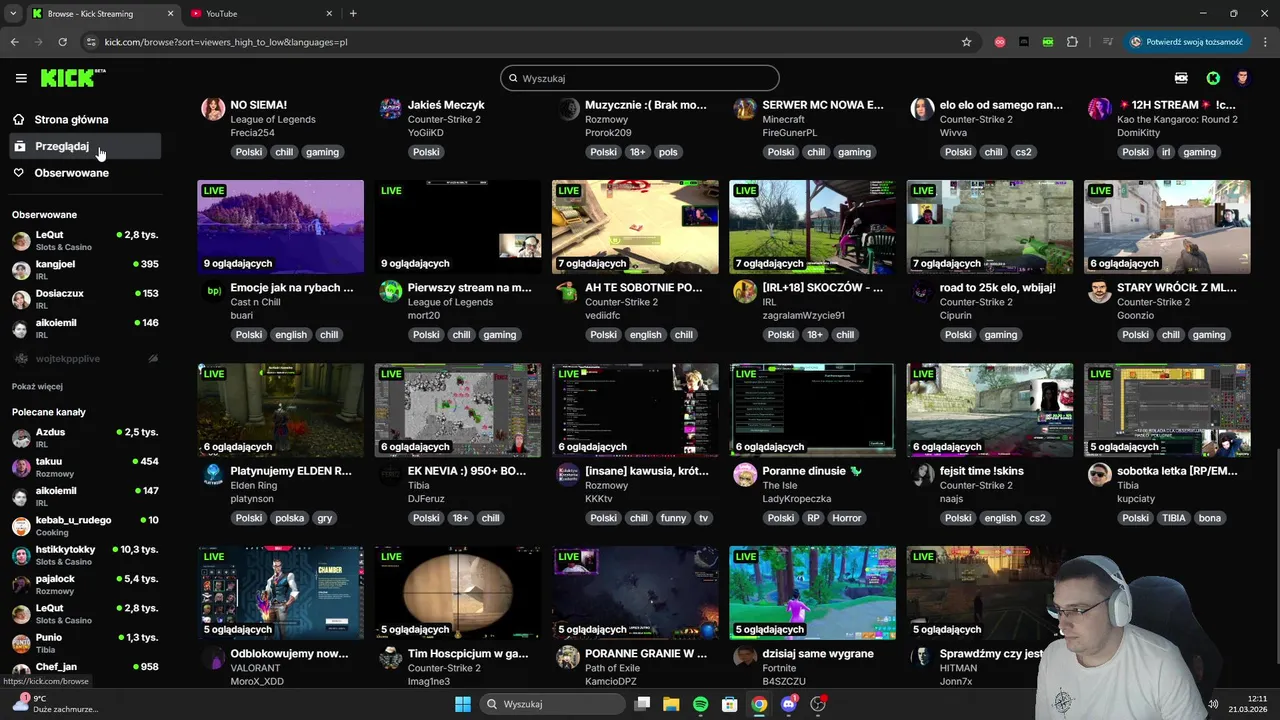This screenshot has height=720, width=1280.
Task: Click the Horror tag under LadyKropeczka
Action: [x=846, y=518]
